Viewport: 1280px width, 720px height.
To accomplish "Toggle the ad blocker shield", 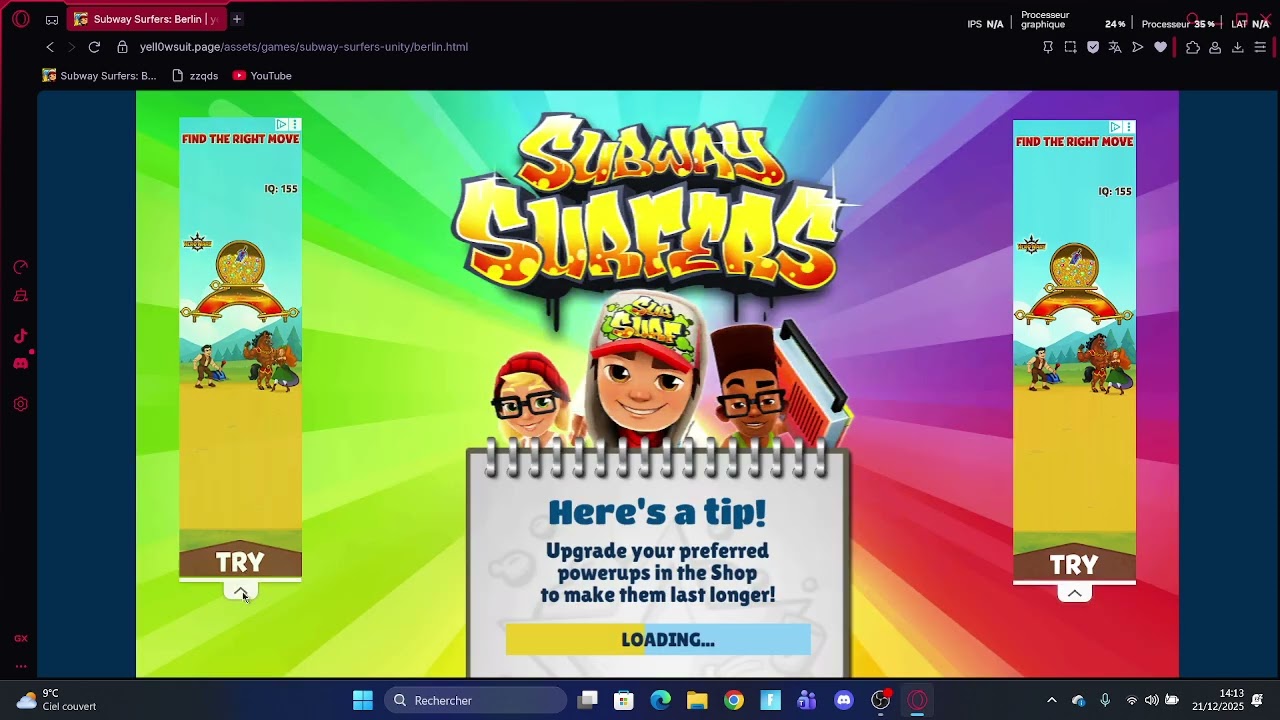I will tap(1093, 47).
